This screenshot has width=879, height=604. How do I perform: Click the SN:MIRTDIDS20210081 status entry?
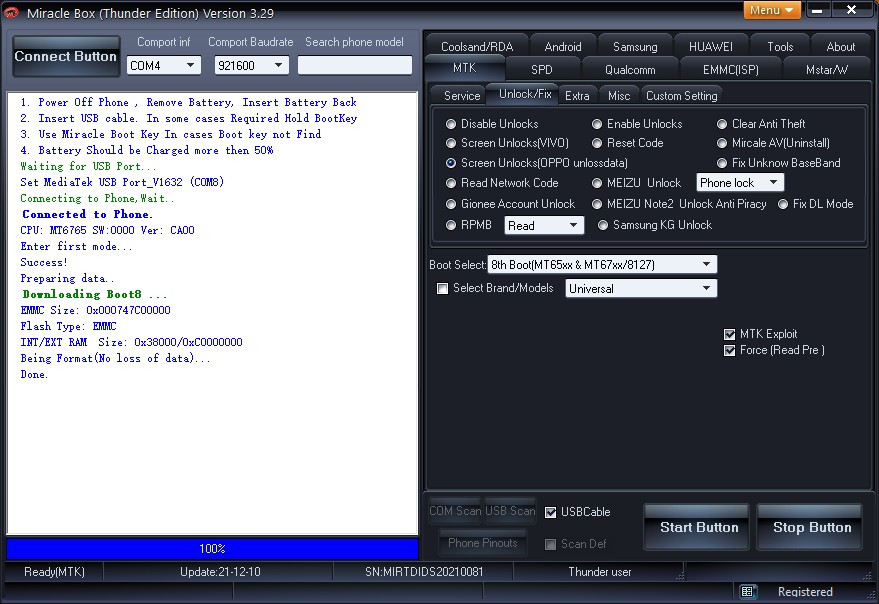[424, 572]
